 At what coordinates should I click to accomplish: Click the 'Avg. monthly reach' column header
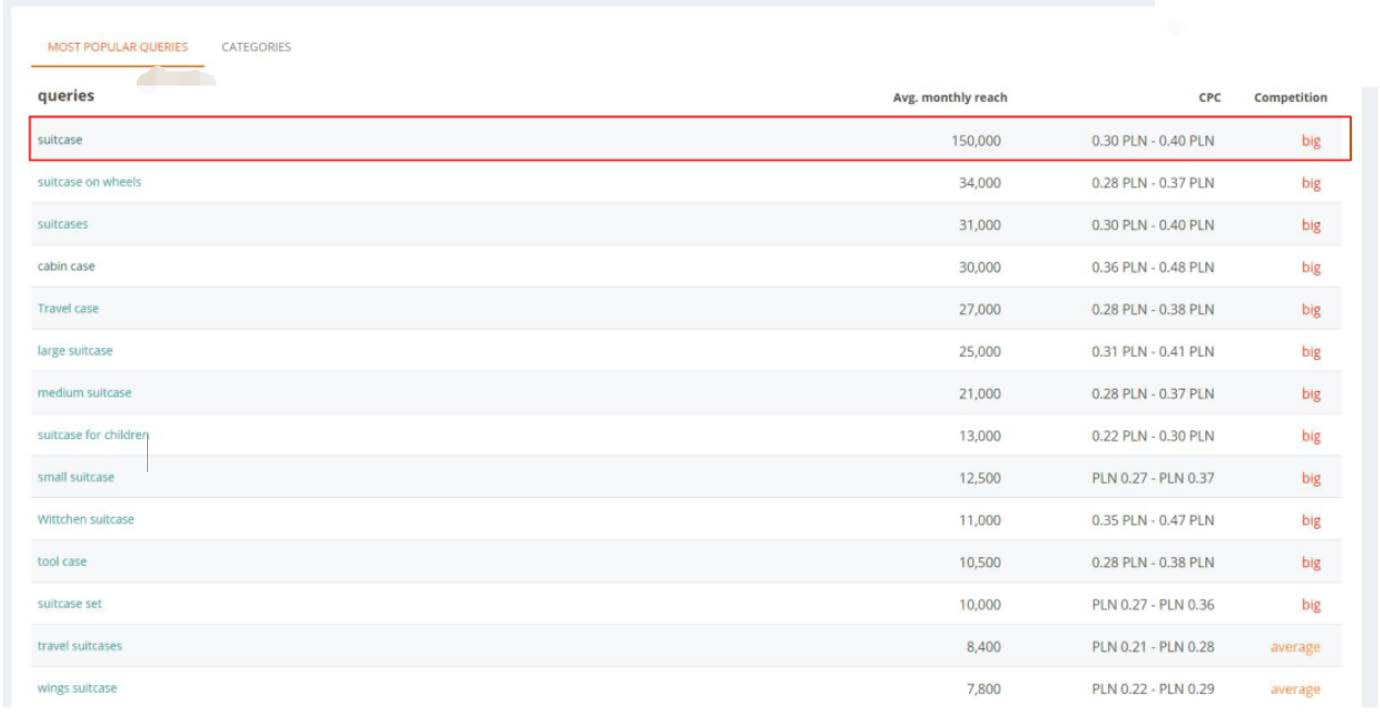pos(950,98)
